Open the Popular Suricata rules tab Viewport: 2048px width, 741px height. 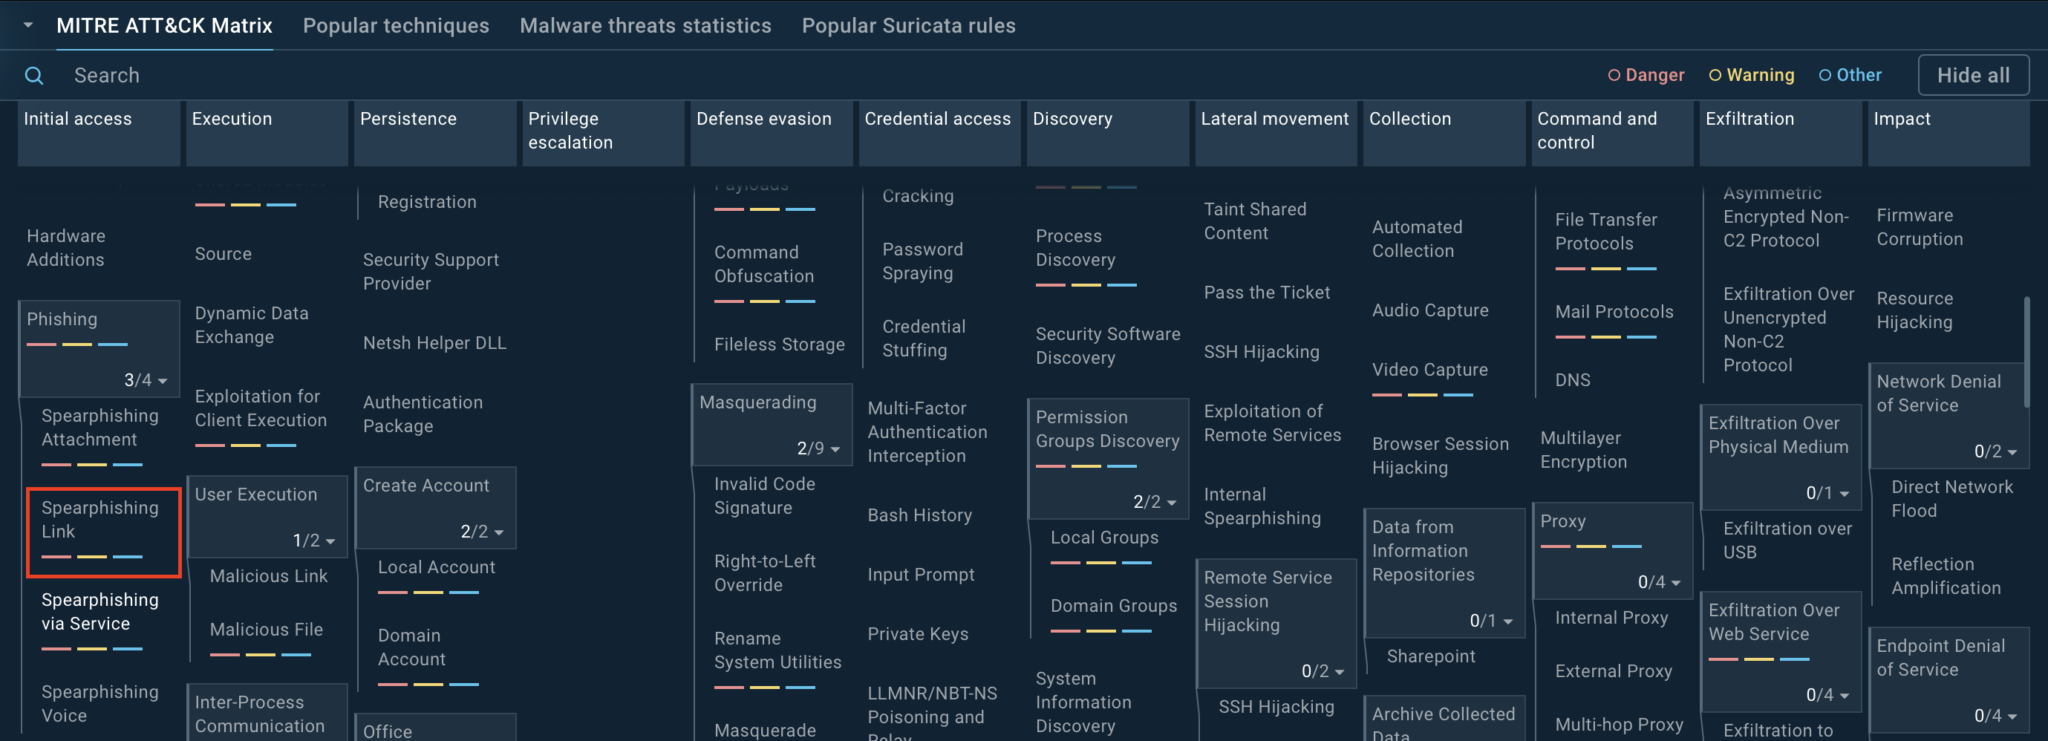(x=908, y=26)
